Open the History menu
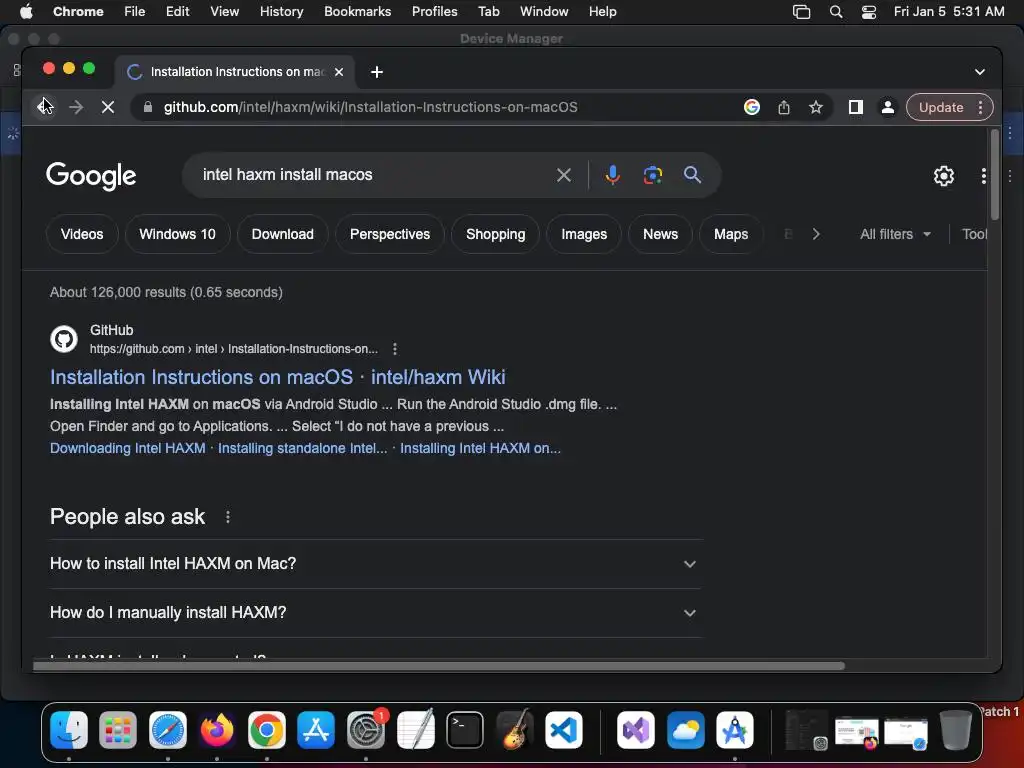 [x=281, y=12]
